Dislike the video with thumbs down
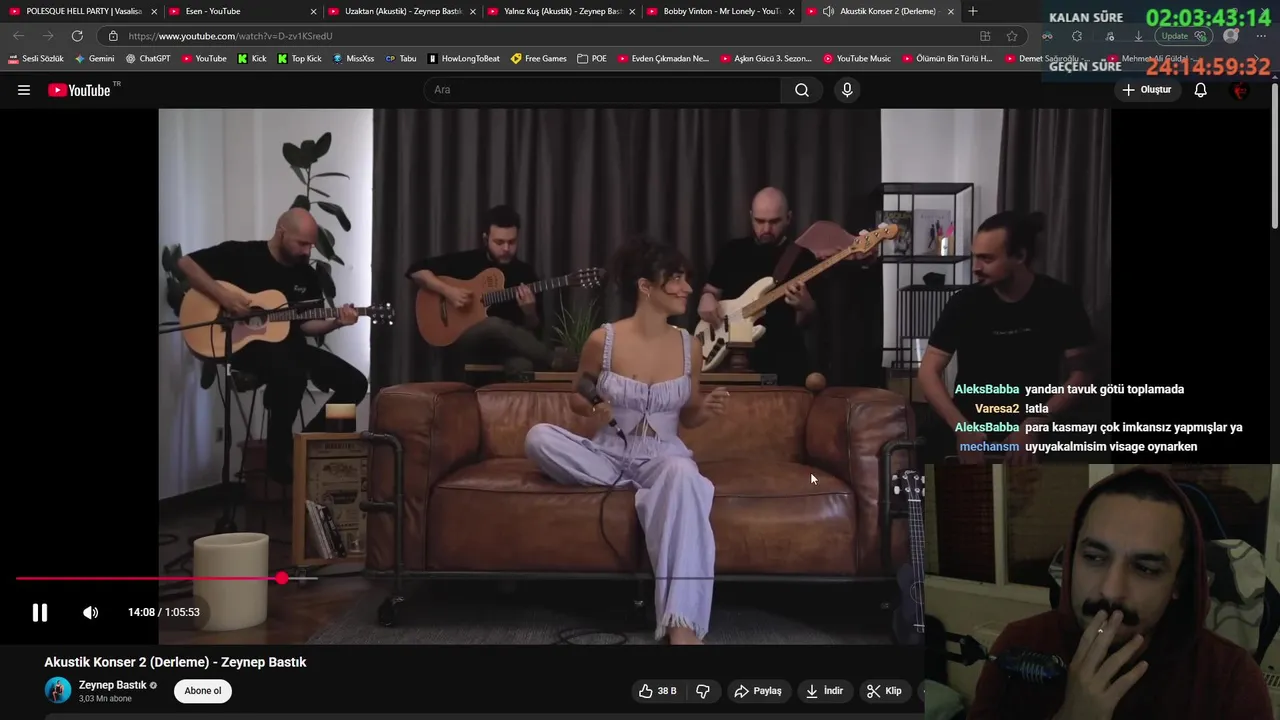 click(703, 691)
